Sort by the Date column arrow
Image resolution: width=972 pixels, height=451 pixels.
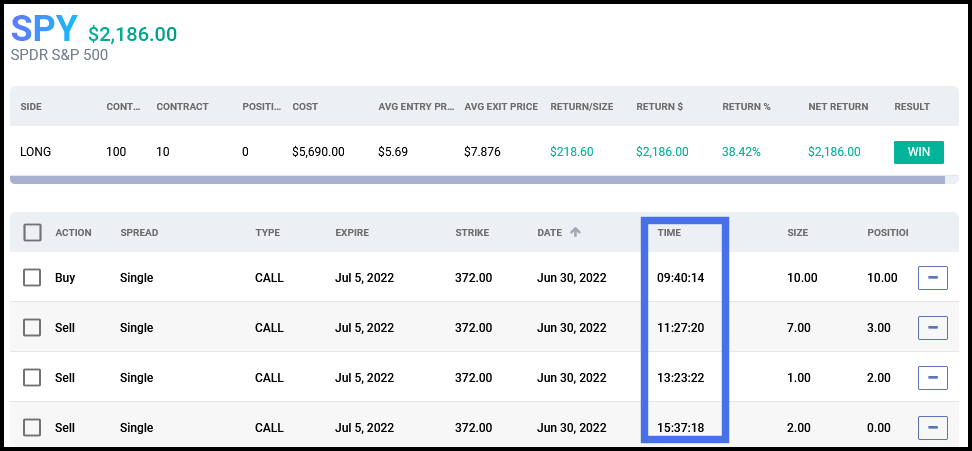[575, 232]
